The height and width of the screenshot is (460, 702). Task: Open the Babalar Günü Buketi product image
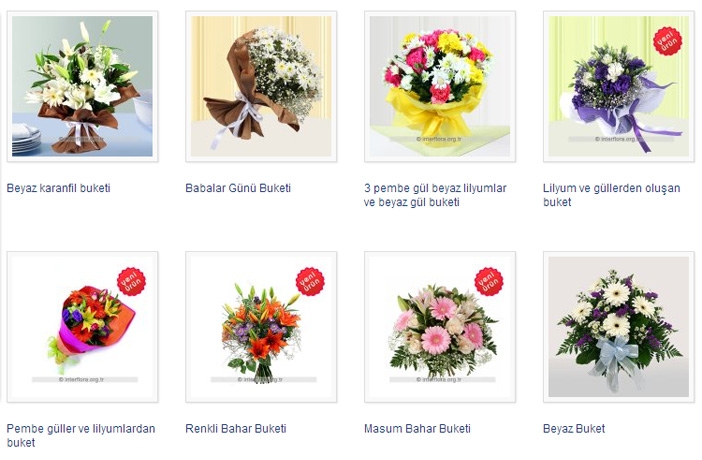click(261, 86)
